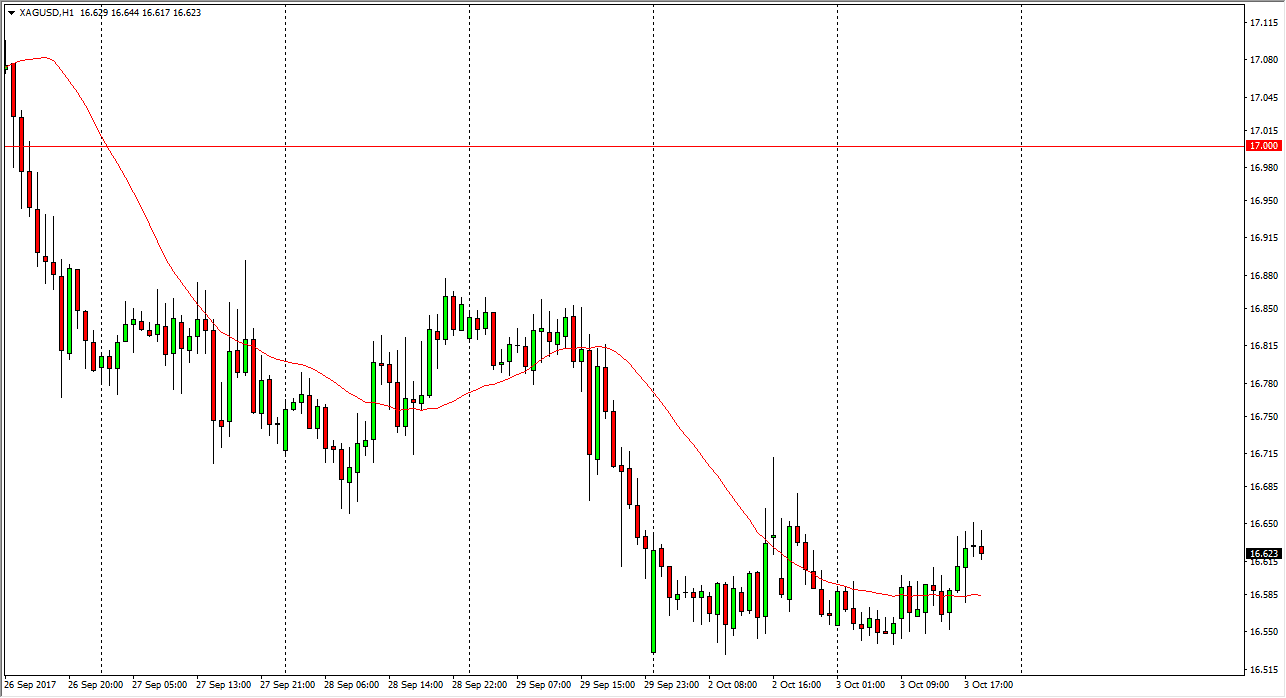Click the small triangle arrow beside XAGUSD,H1

click(x=11, y=13)
